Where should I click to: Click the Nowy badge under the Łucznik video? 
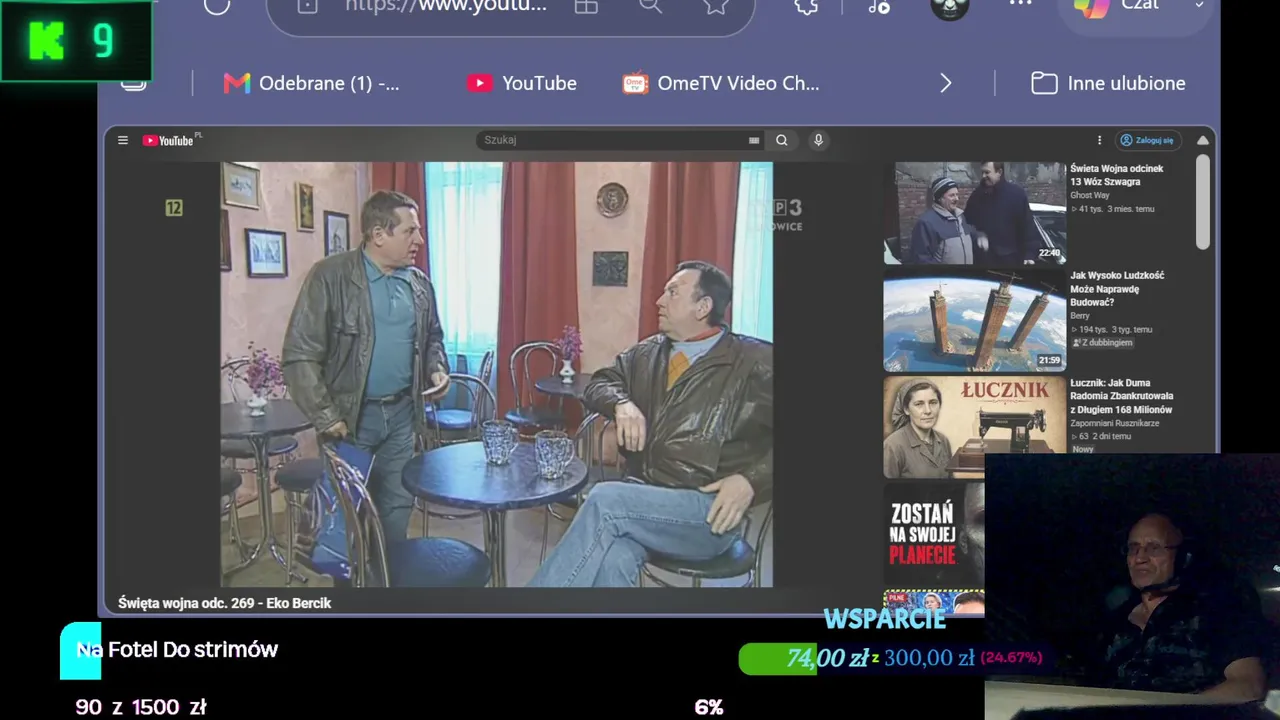coord(1083,449)
